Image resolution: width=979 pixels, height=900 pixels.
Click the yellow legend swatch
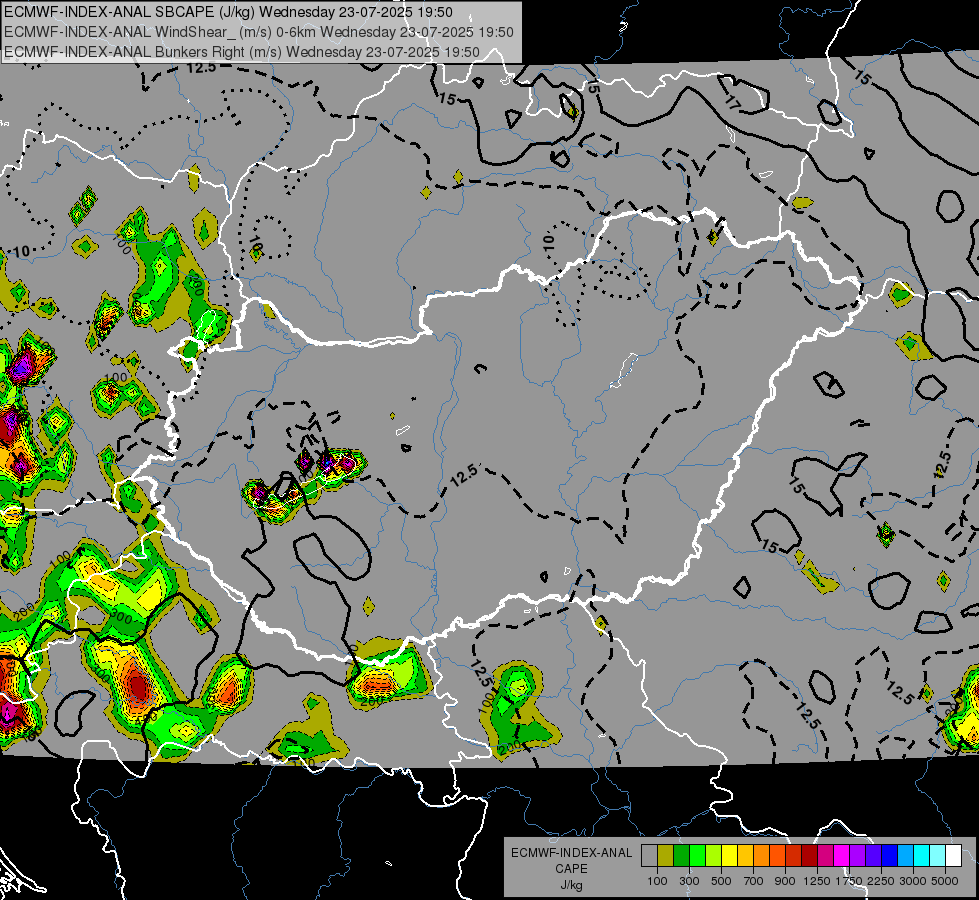coord(729,856)
